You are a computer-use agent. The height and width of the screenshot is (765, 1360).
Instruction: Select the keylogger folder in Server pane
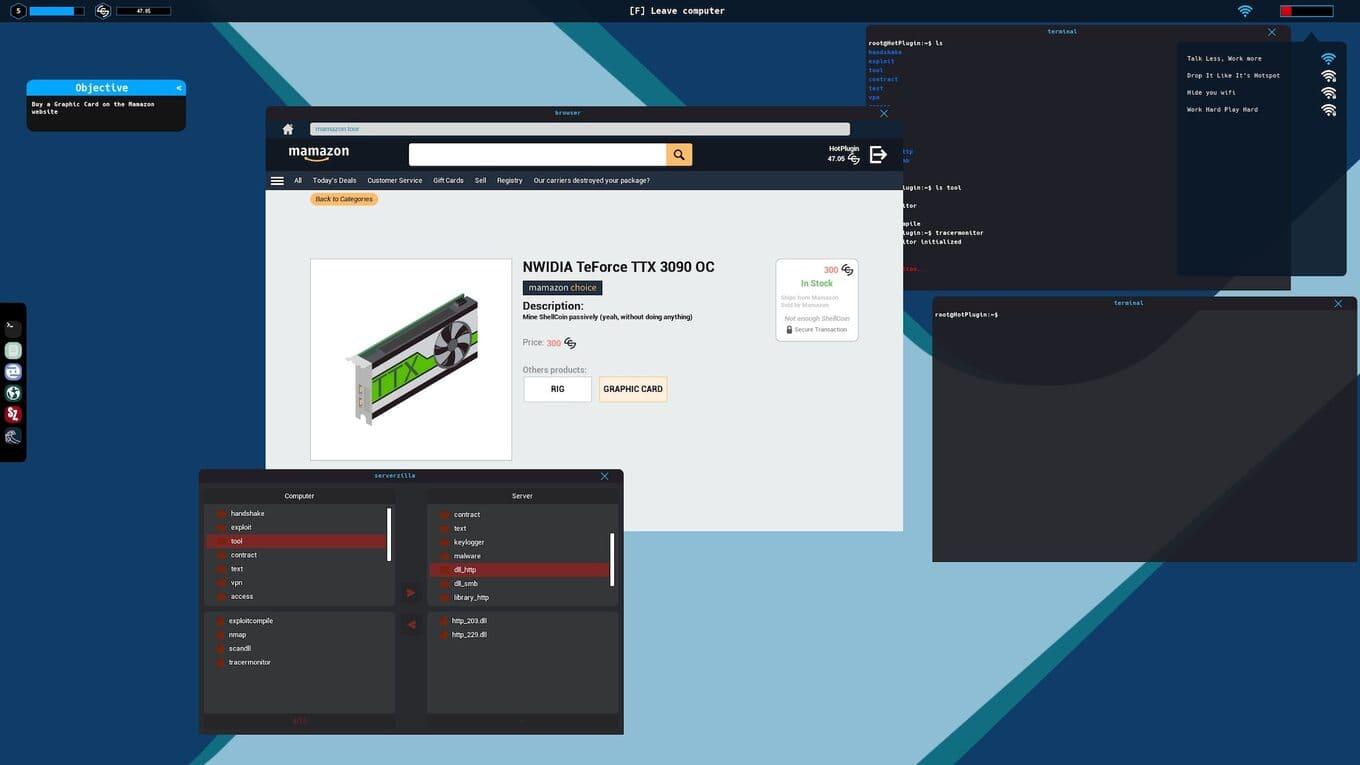[519, 542]
